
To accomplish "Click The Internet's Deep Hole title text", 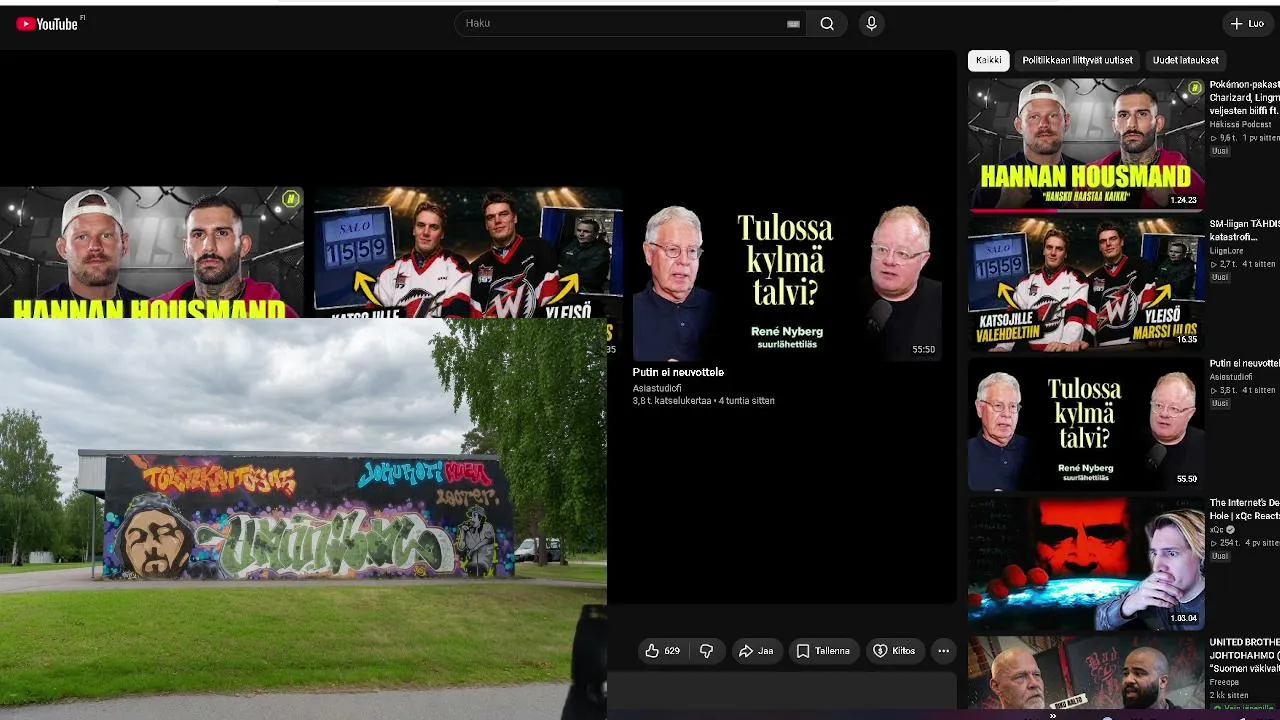I will point(1244,509).
